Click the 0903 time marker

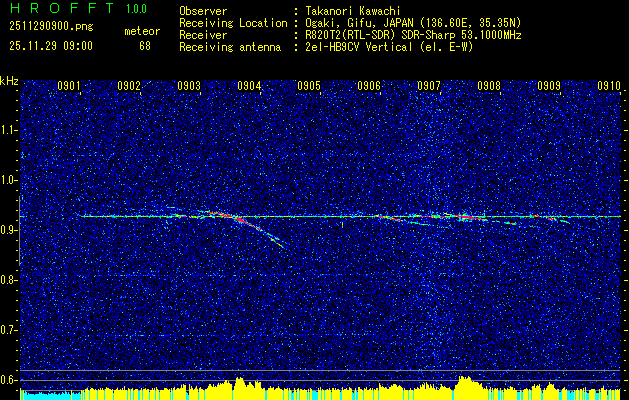click(189, 85)
